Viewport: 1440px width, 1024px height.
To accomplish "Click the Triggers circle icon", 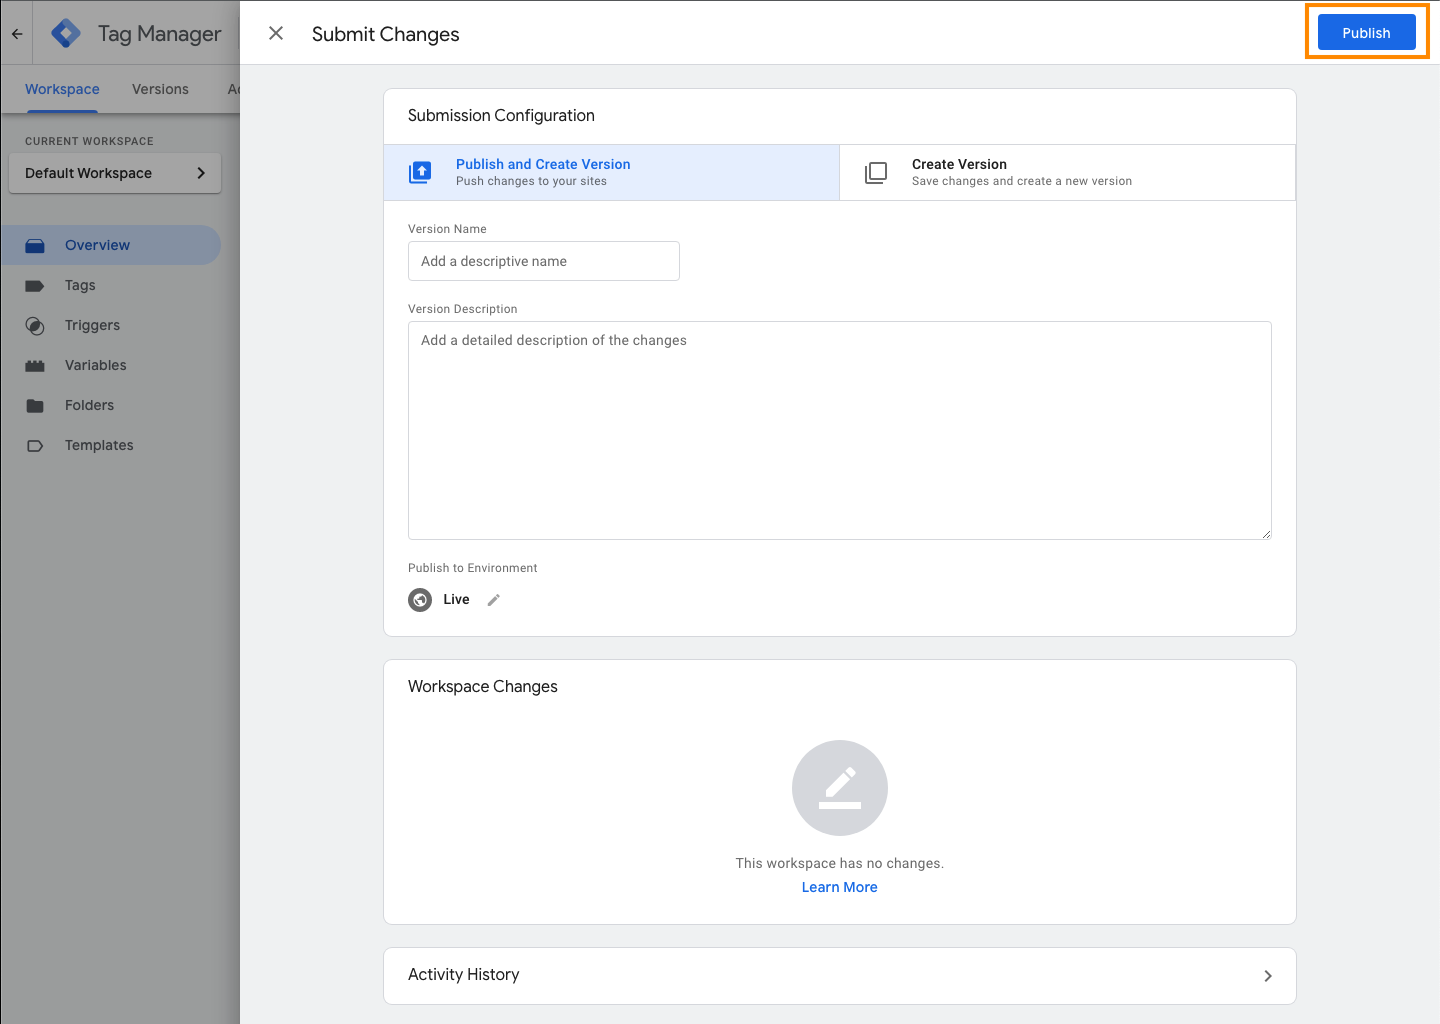I will click(35, 326).
